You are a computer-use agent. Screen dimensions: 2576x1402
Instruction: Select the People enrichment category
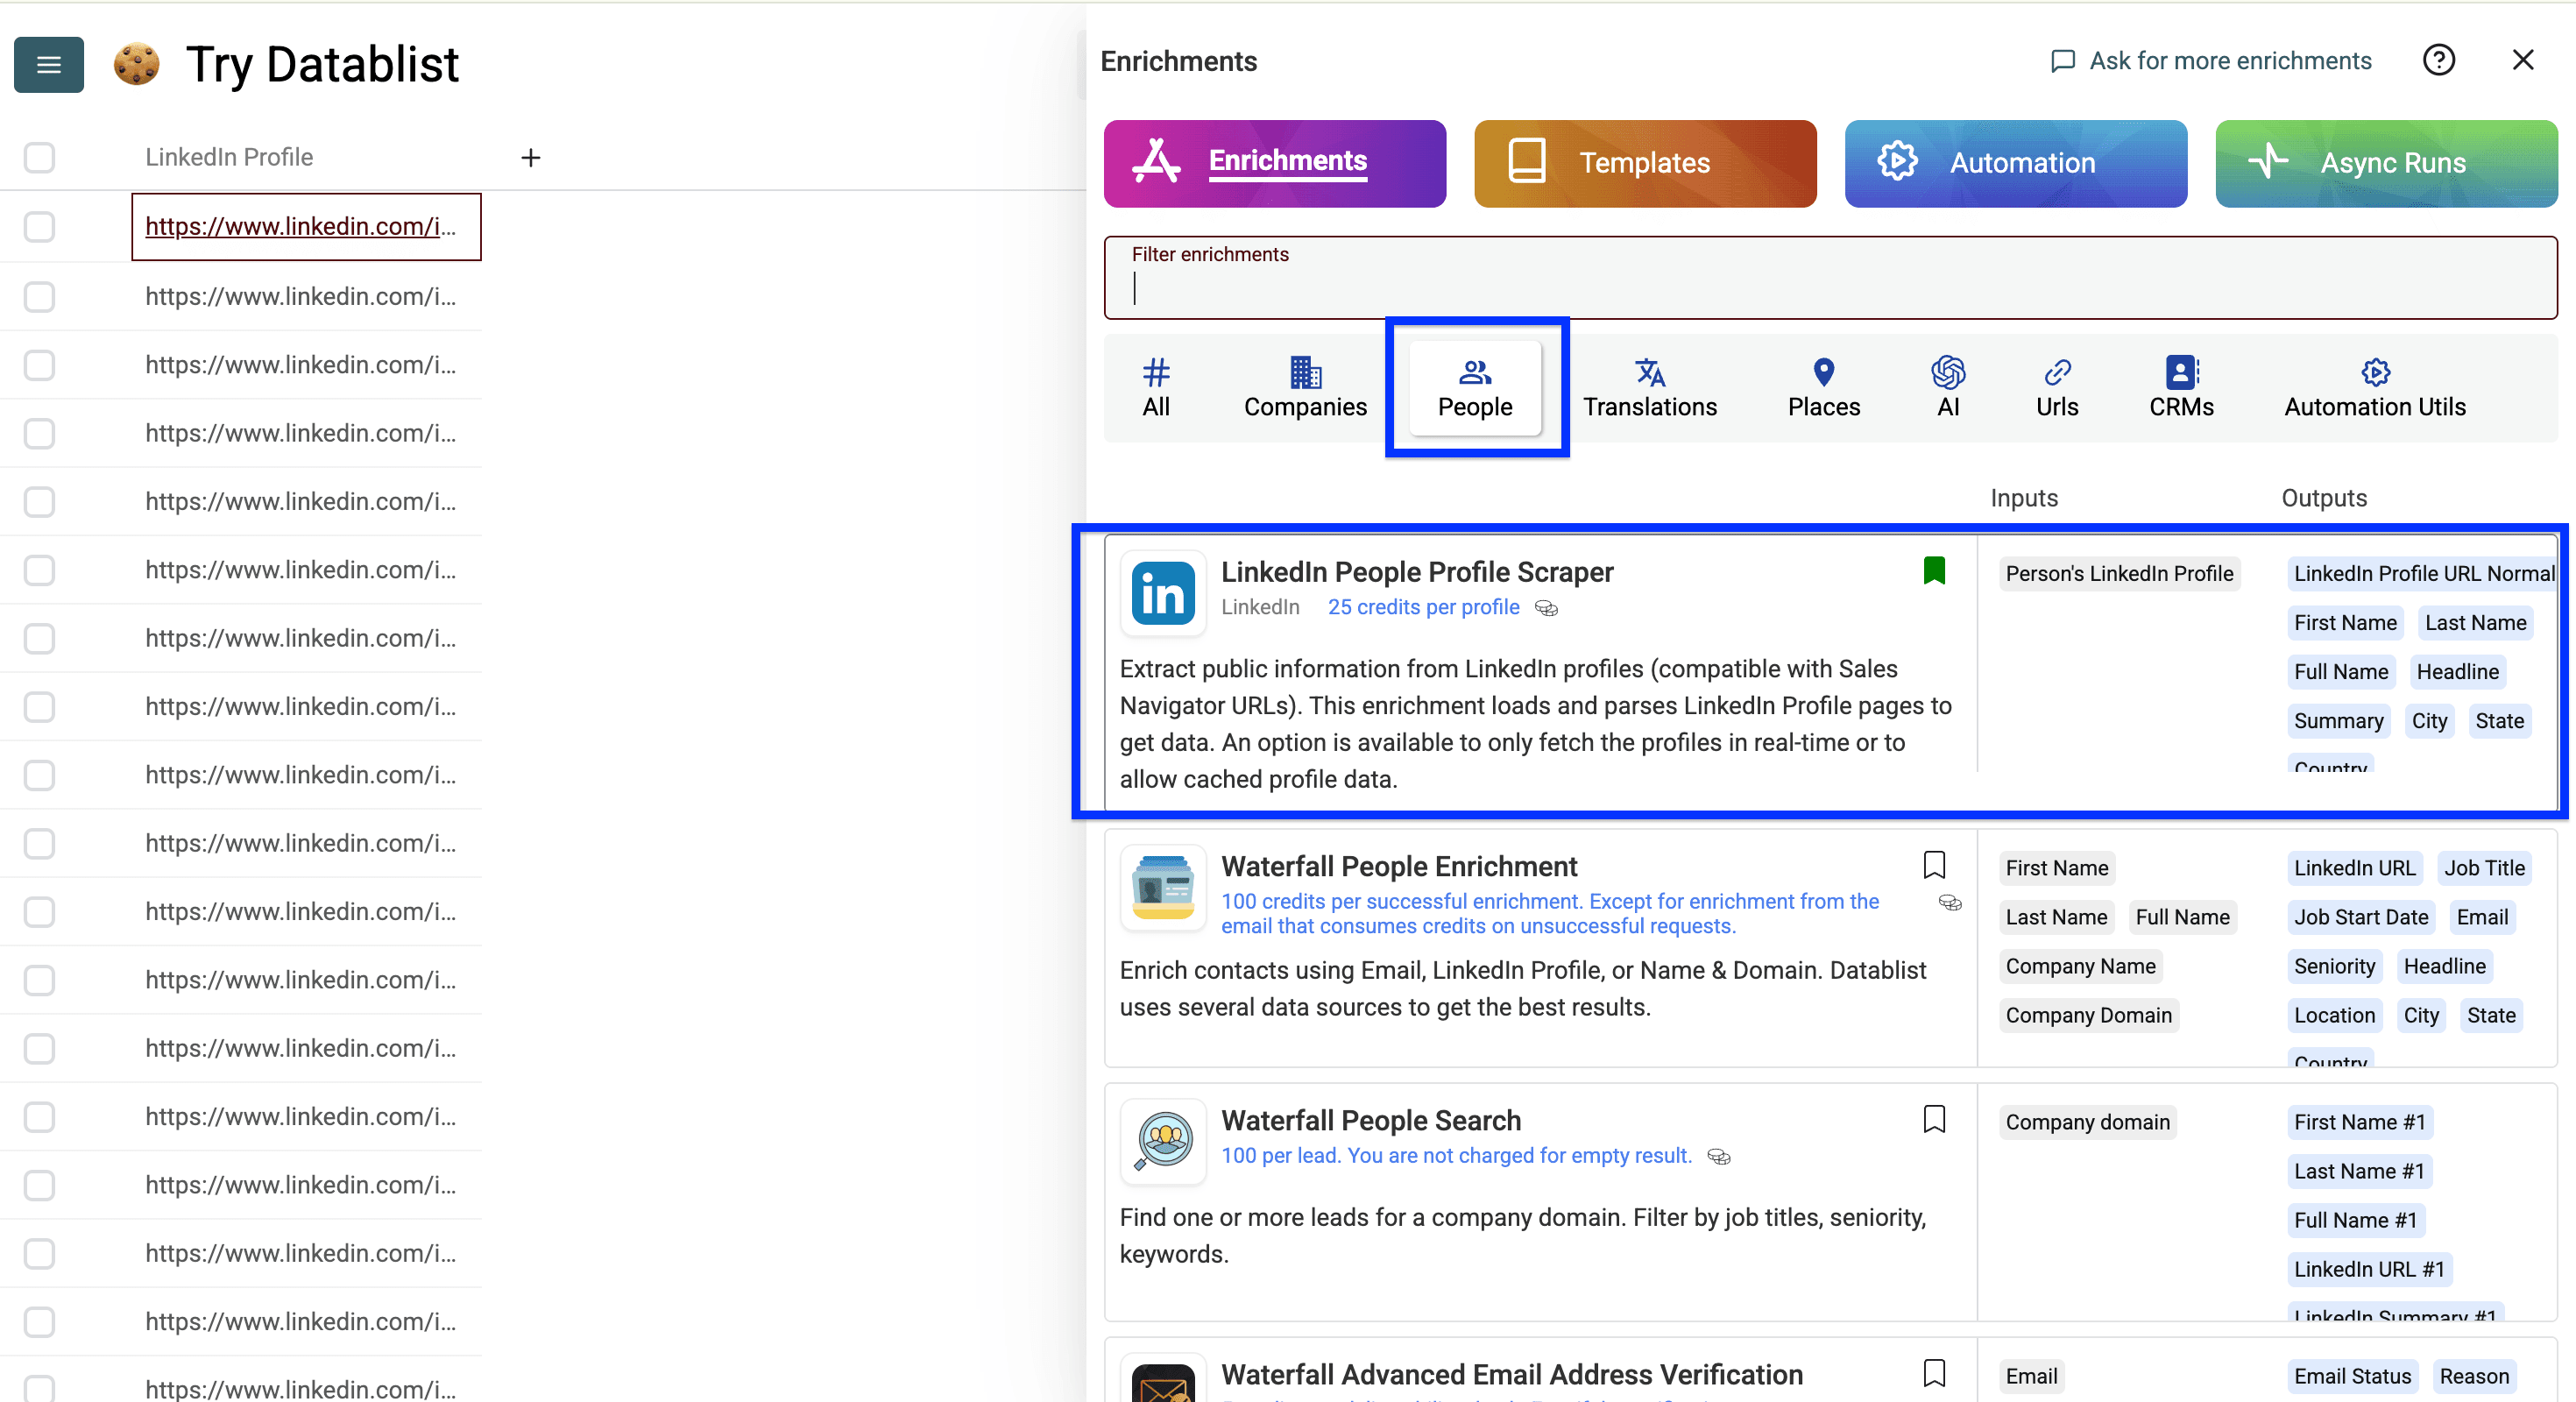point(1475,390)
